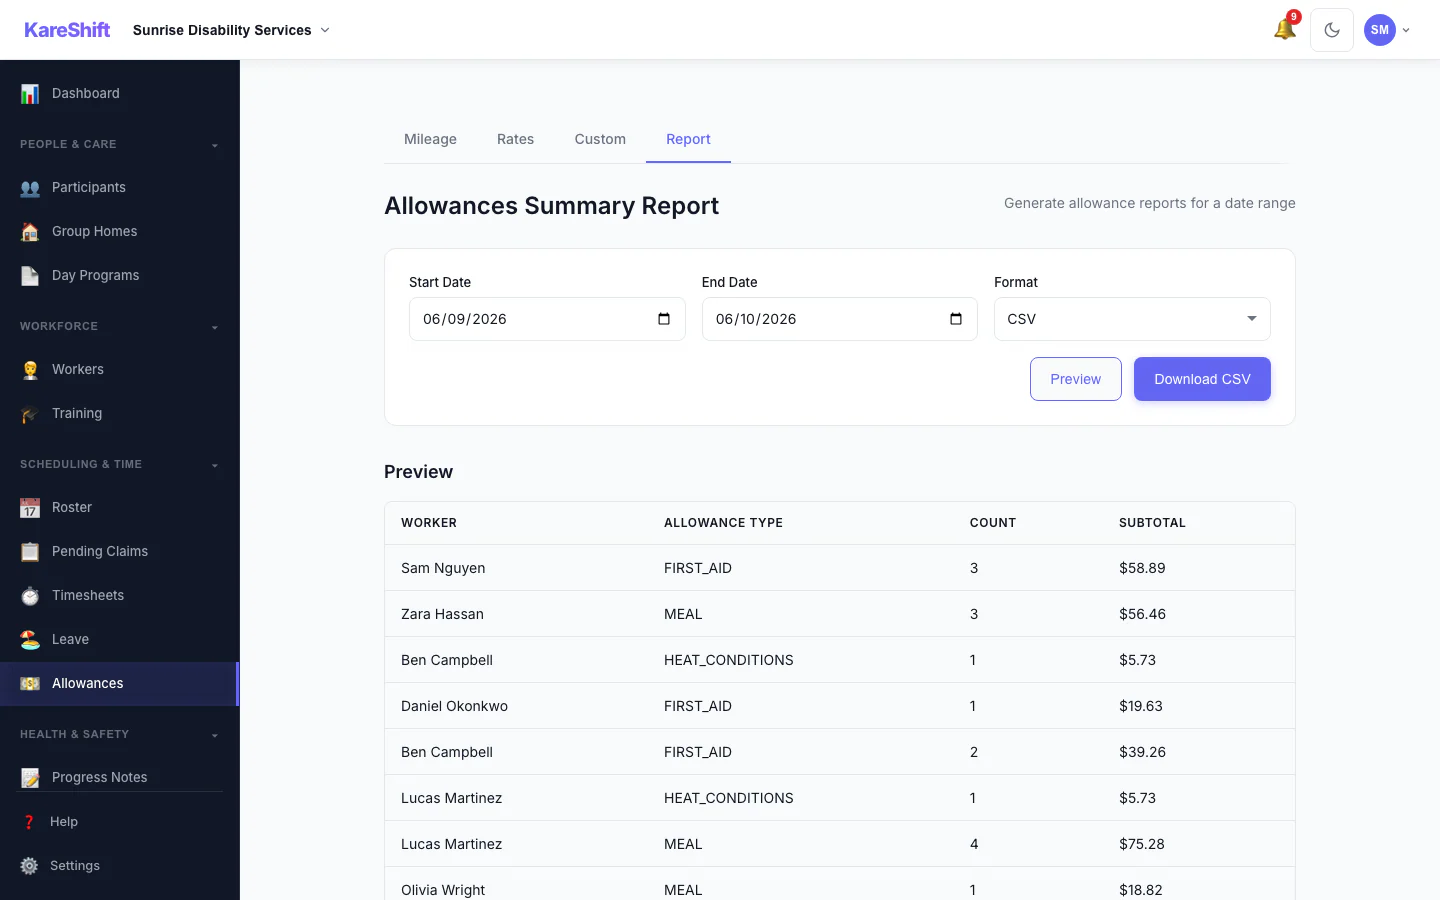Click the End Date field 06/10/2026
The image size is (1440, 900).
840,319
